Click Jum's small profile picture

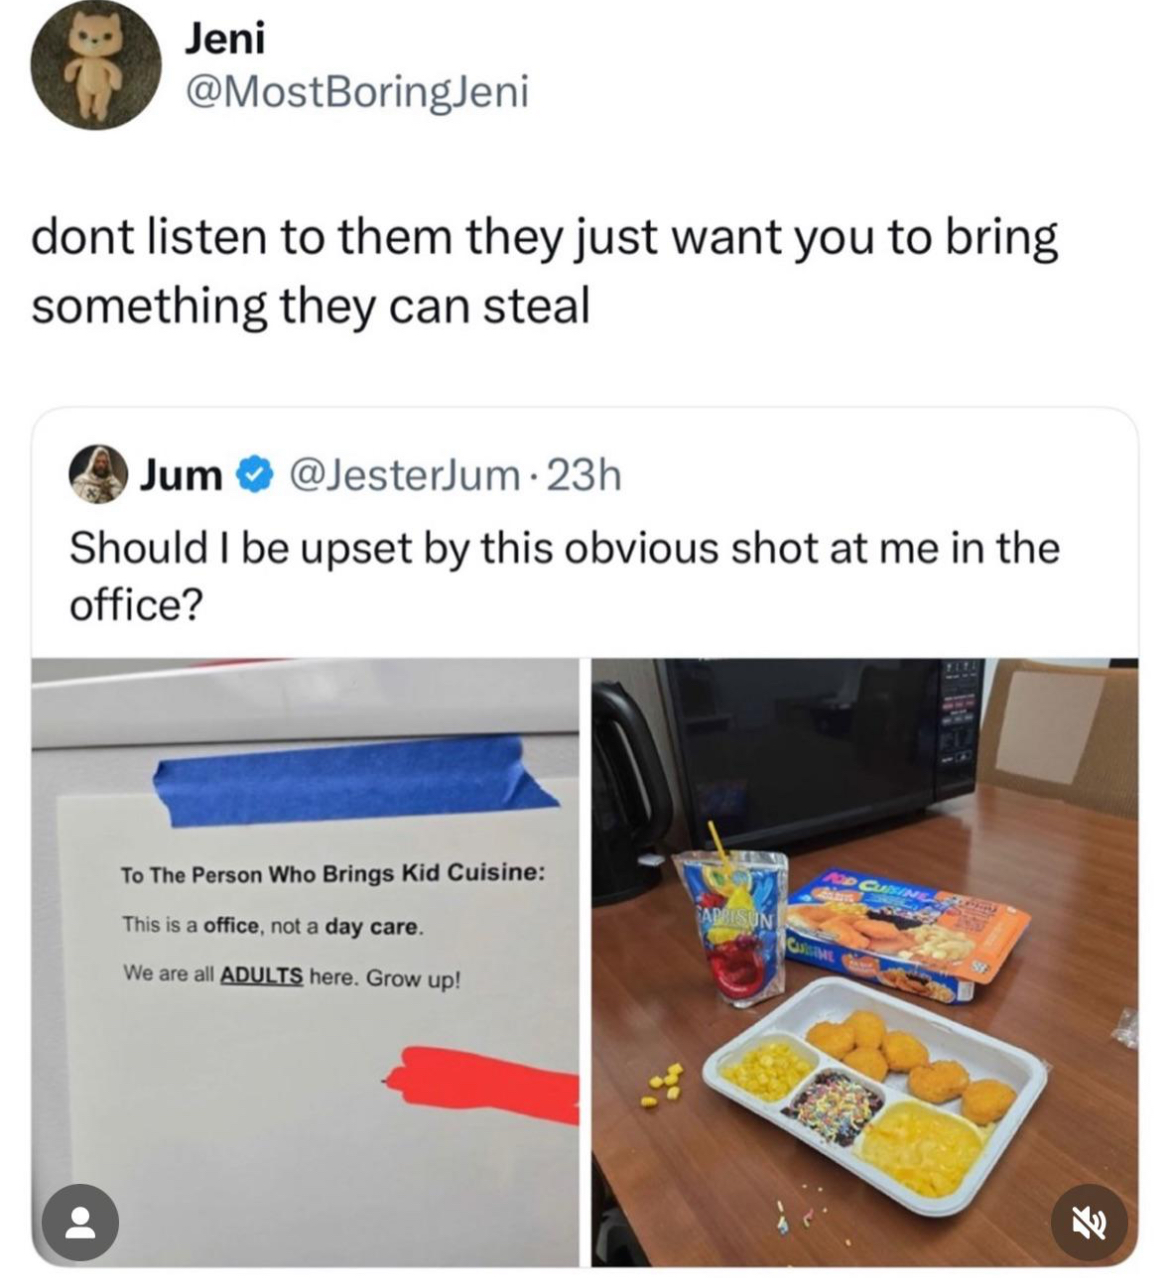coord(97,476)
